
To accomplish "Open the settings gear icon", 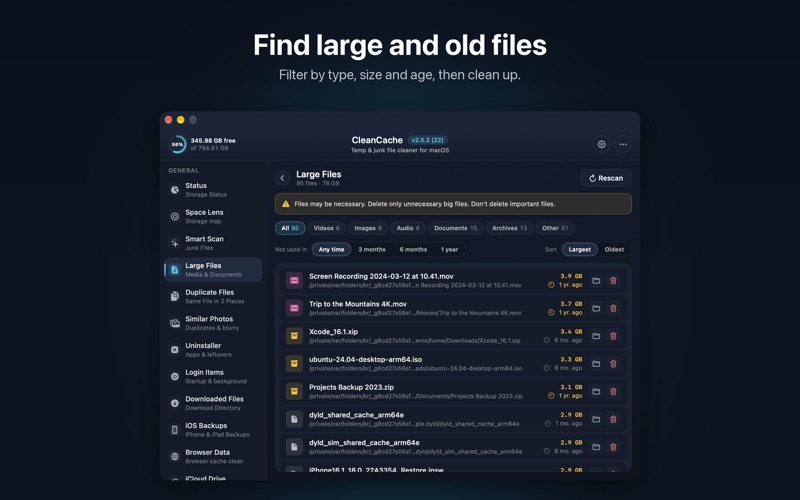I will click(x=602, y=144).
